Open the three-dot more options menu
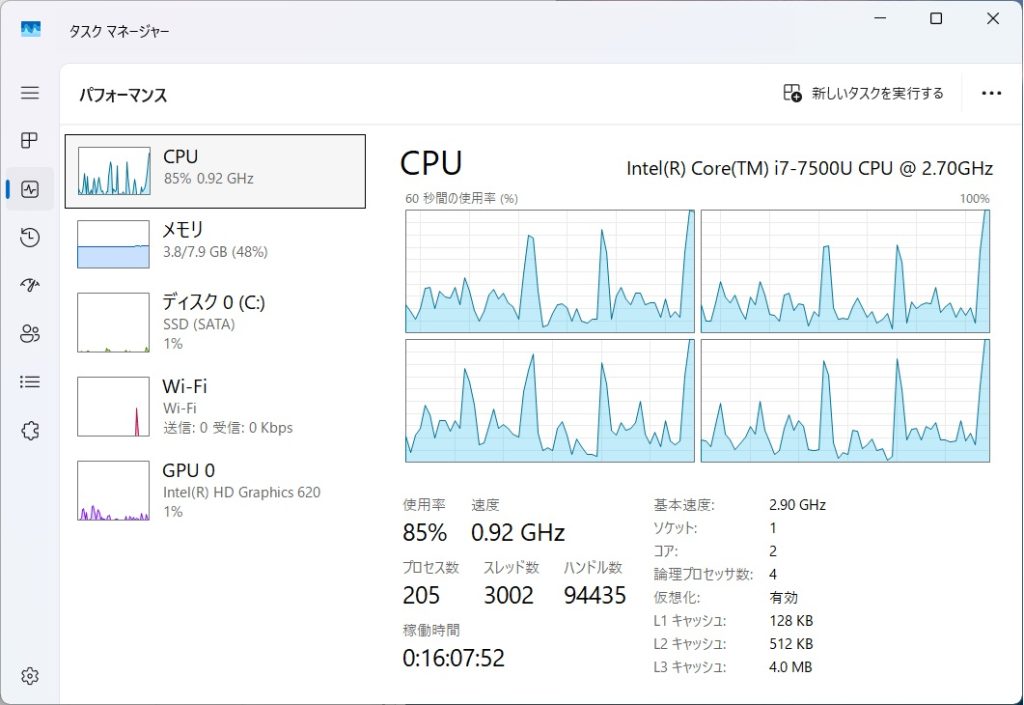Screen dimensions: 1024x705 (x=991, y=93)
